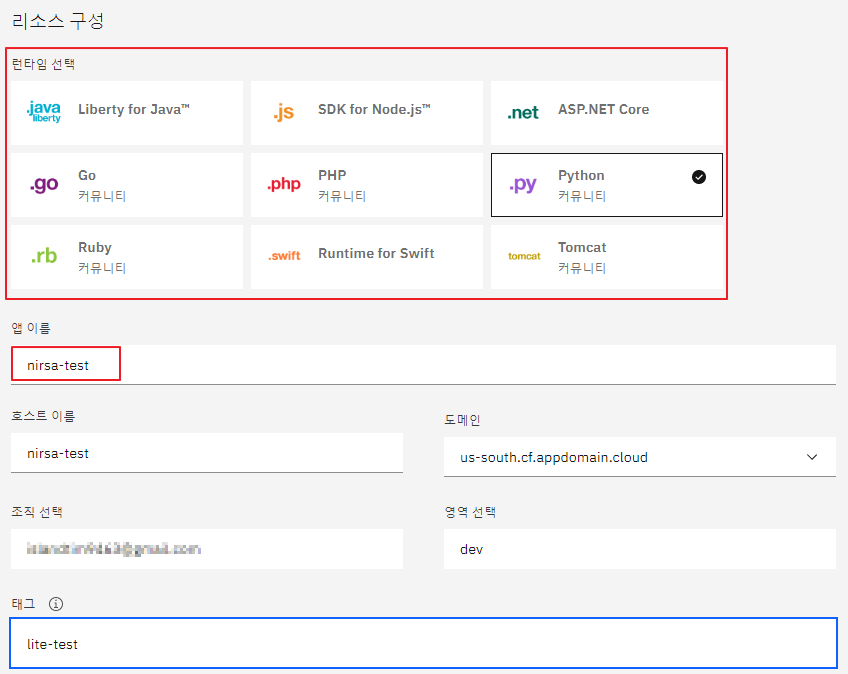Click the green .rb Ruby icon
848x674 pixels.
click(x=44, y=255)
